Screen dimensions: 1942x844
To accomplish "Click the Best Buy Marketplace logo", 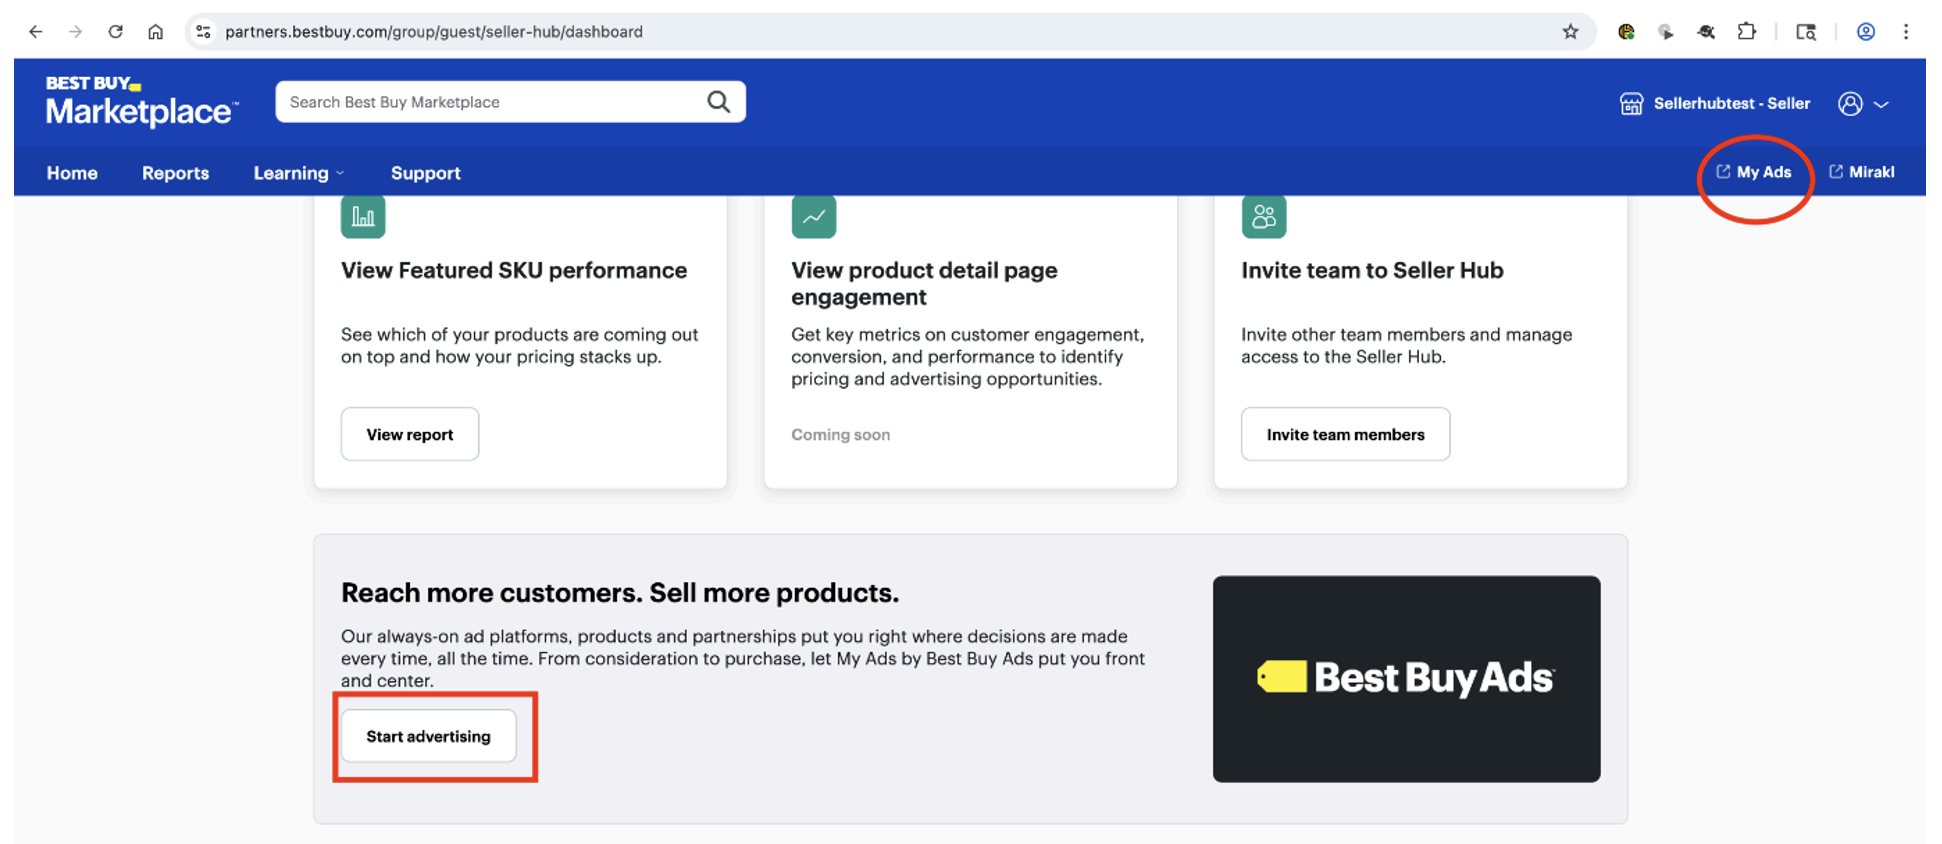I will pos(142,101).
